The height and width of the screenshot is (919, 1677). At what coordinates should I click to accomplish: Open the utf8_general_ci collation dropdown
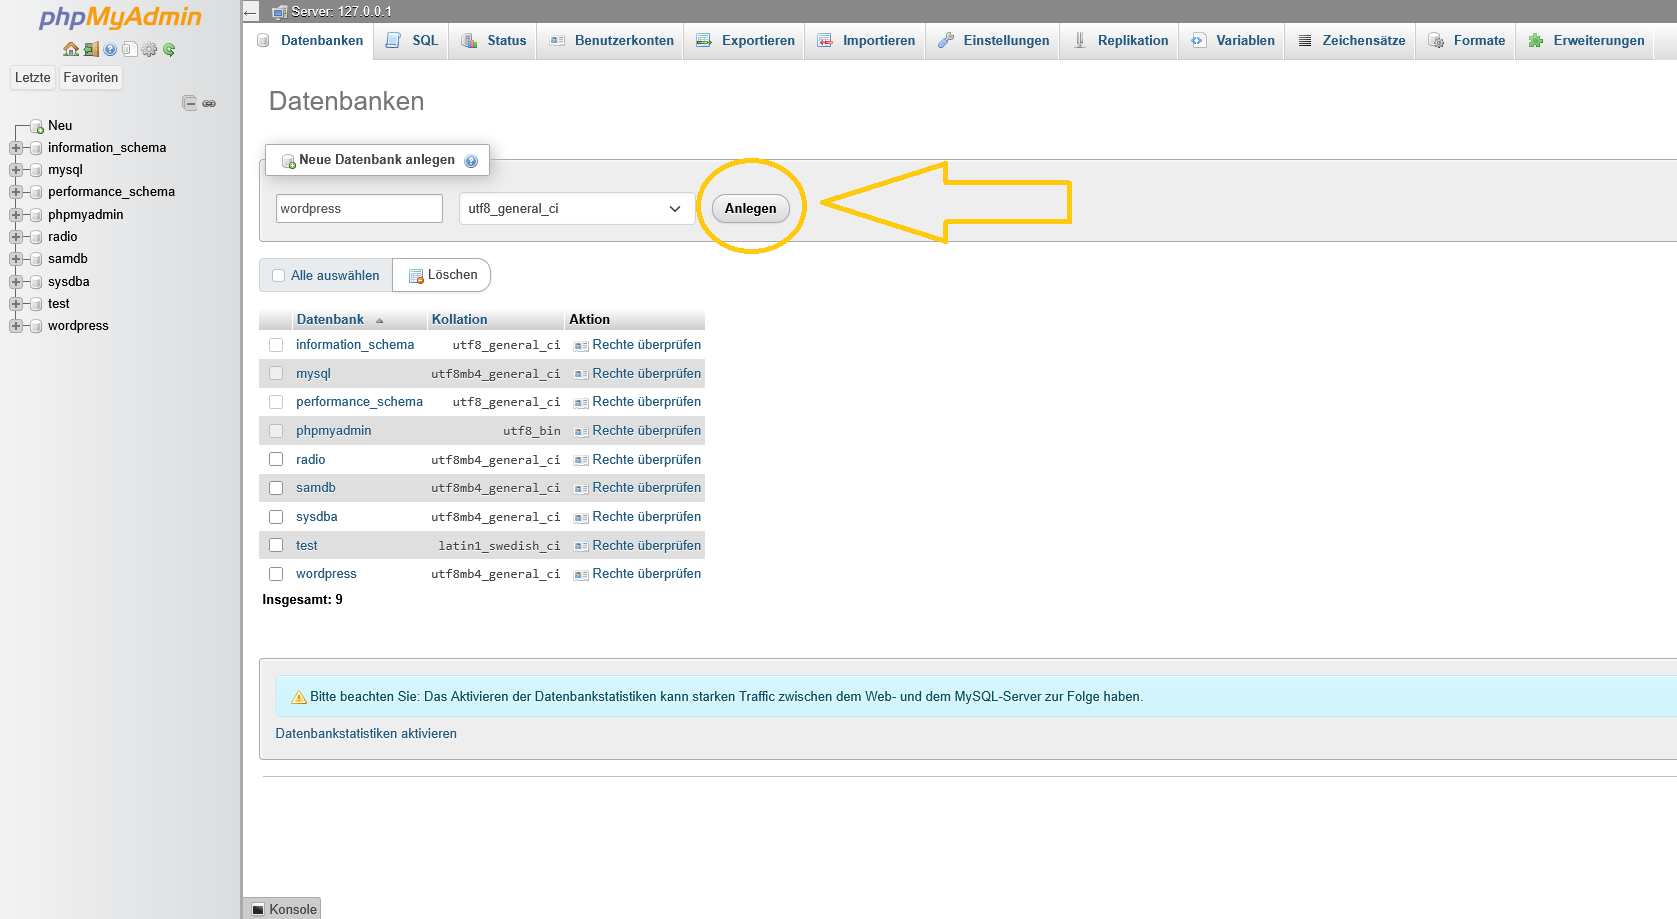click(x=575, y=209)
